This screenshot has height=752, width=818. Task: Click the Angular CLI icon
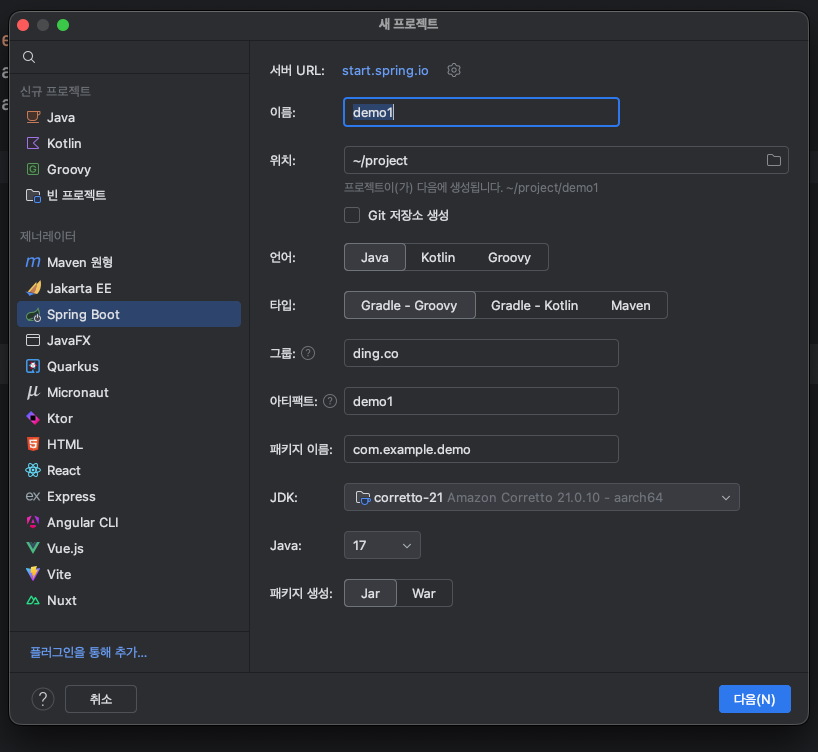click(x=33, y=522)
